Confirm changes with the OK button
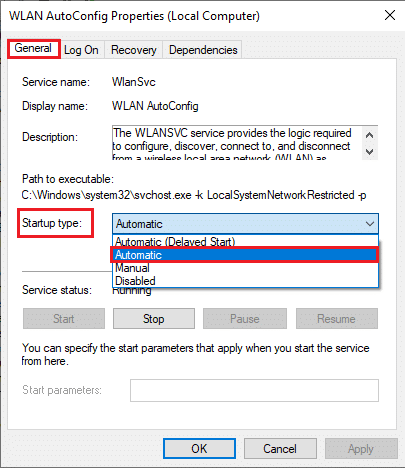The image size is (405, 468). (199, 449)
